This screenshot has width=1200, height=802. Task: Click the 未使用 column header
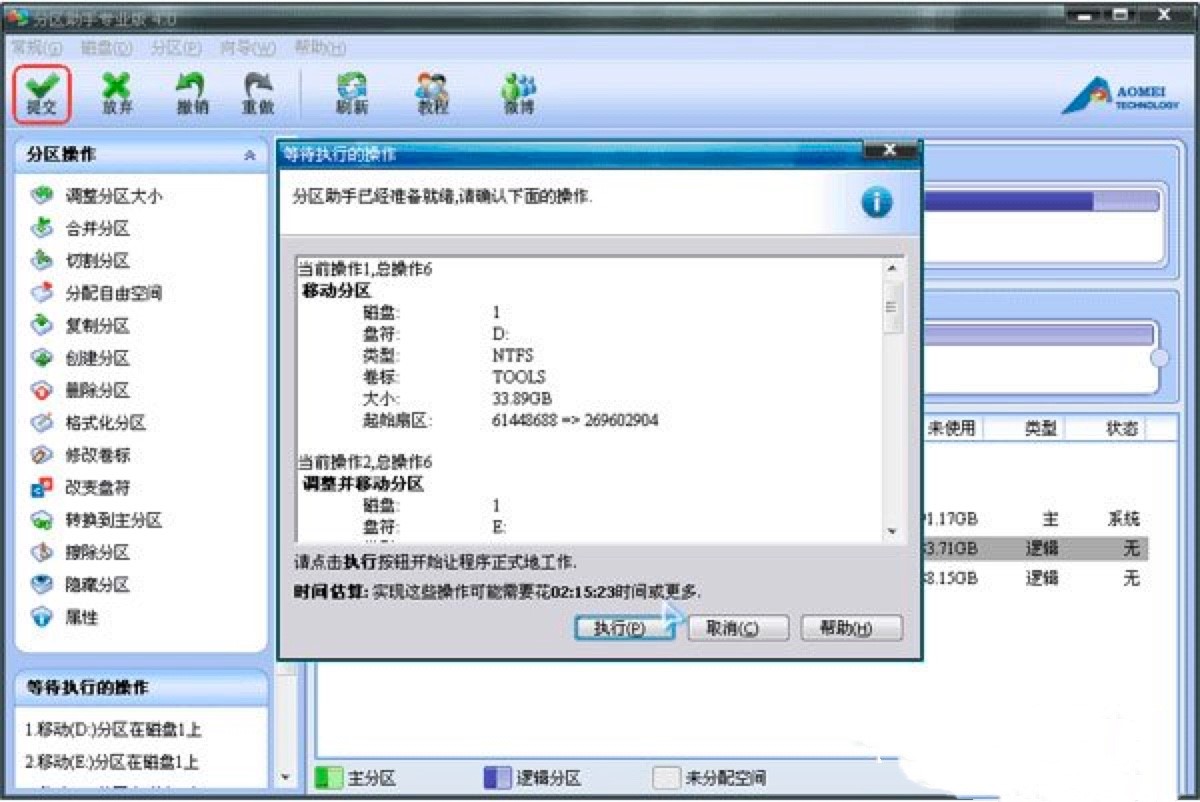[x=950, y=428]
